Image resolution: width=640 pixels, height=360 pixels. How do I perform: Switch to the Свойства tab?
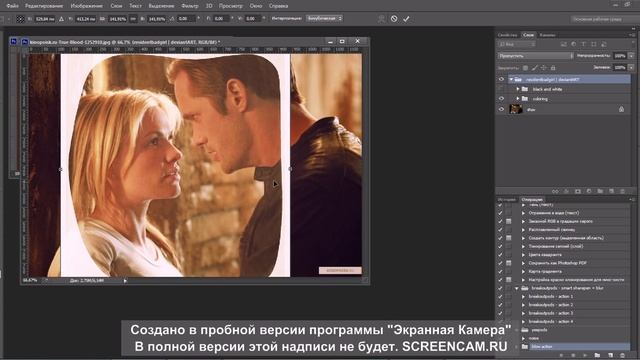coord(507,35)
